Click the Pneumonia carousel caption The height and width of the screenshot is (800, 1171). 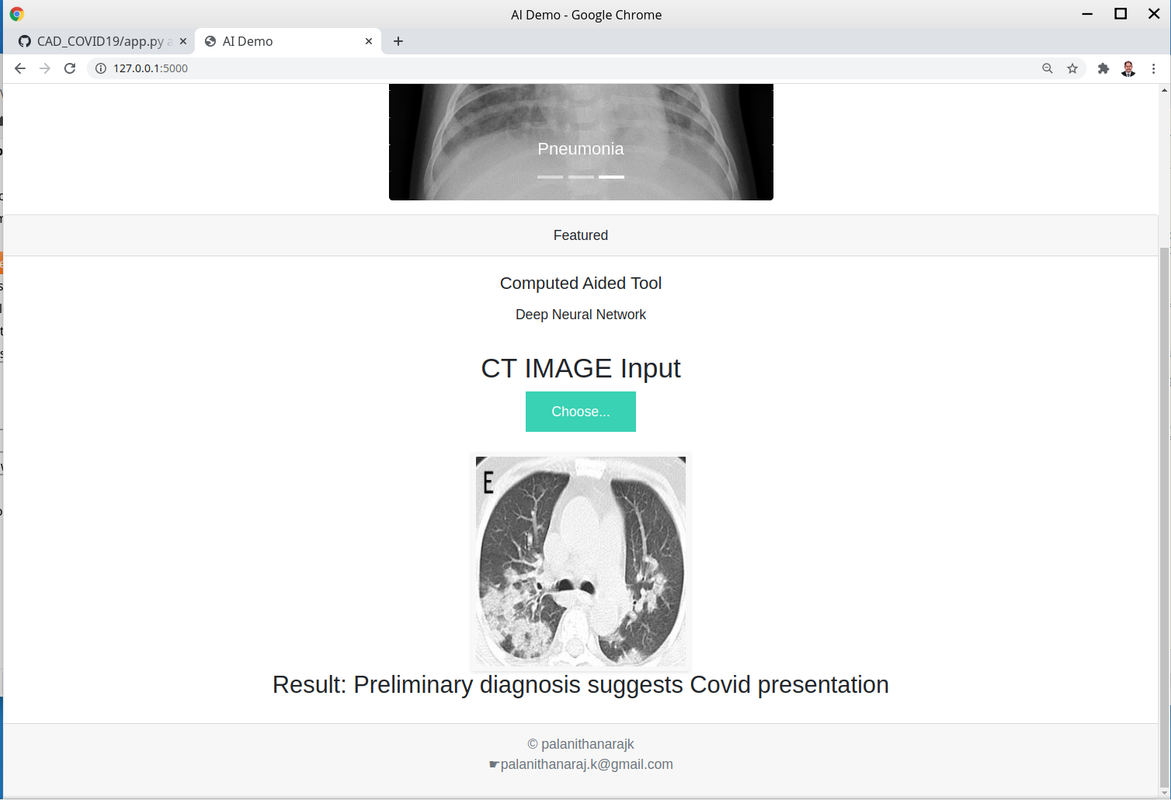pos(580,149)
